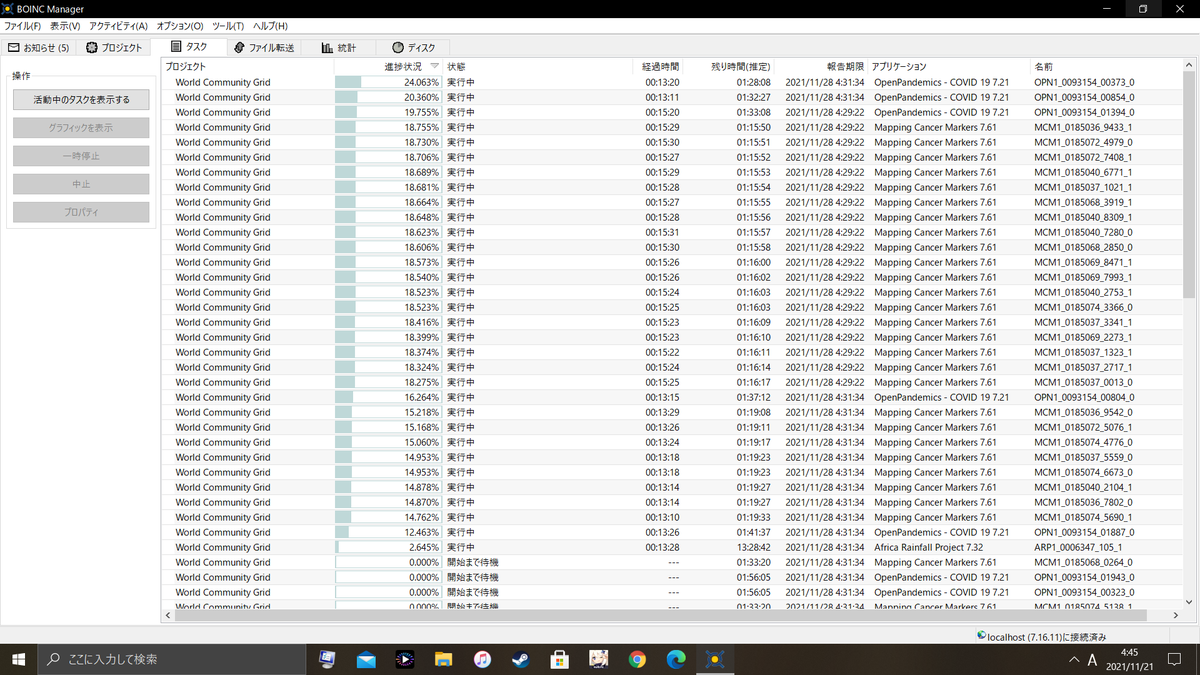Open the Mail app from taskbar
1200x675 pixels.
click(365, 659)
